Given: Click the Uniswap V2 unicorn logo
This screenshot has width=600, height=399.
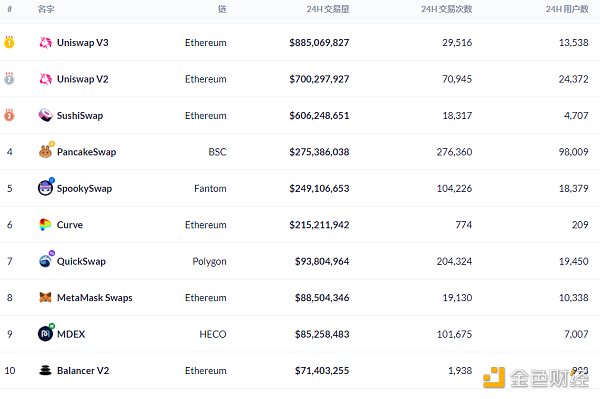Looking at the screenshot, I should coord(46,79).
